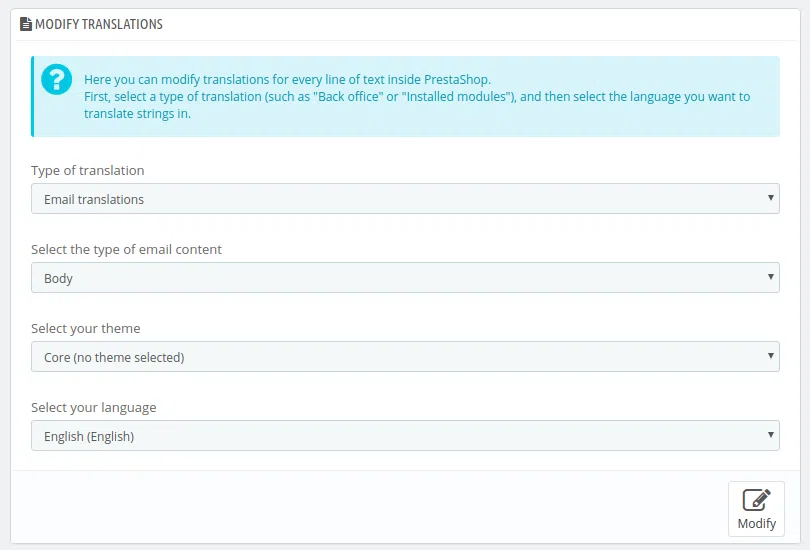The width and height of the screenshot is (810, 550).
Task: Click the 'Select your theme' label
Action: (x=85, y=328)
